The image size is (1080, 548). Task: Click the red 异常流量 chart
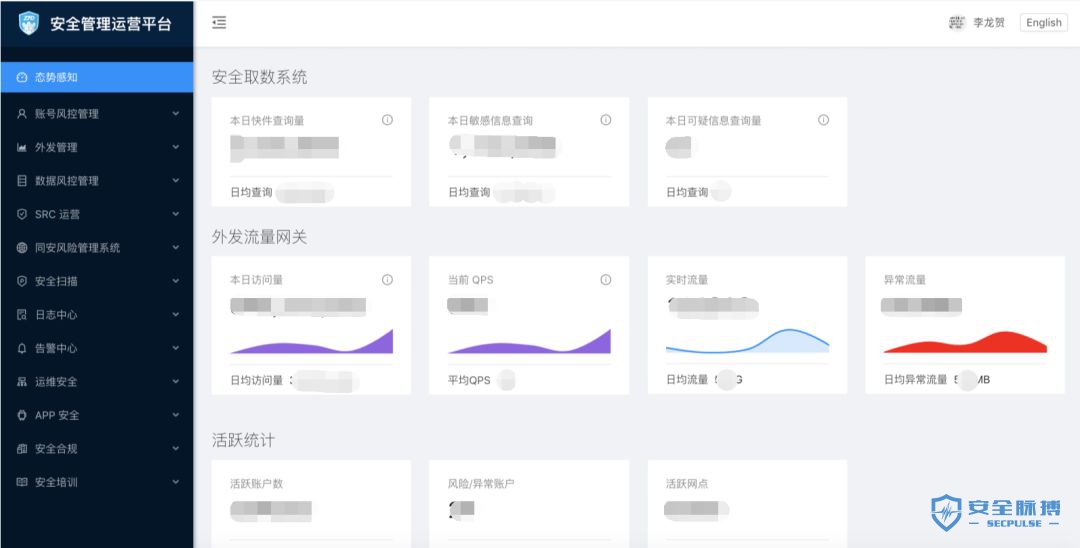click(964, 342)
